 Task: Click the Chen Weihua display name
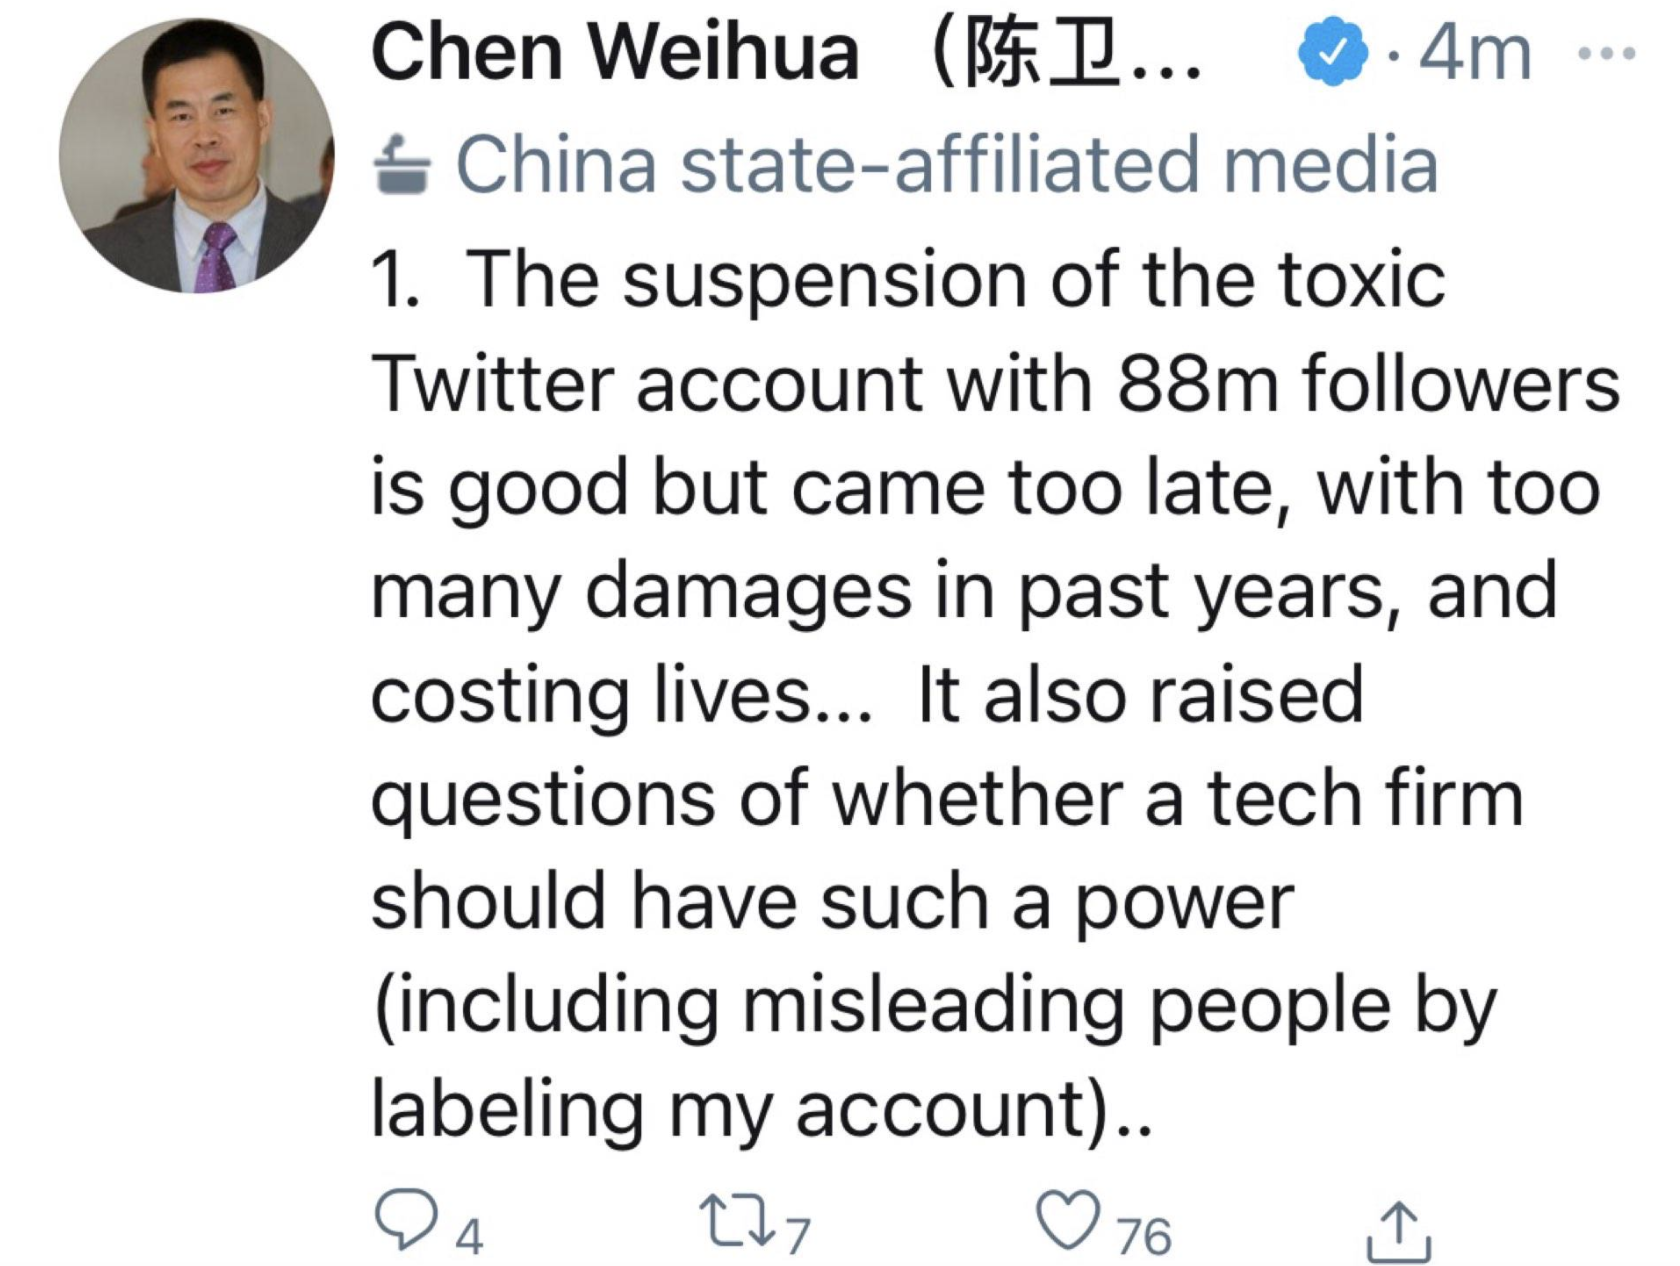(614, 52)
